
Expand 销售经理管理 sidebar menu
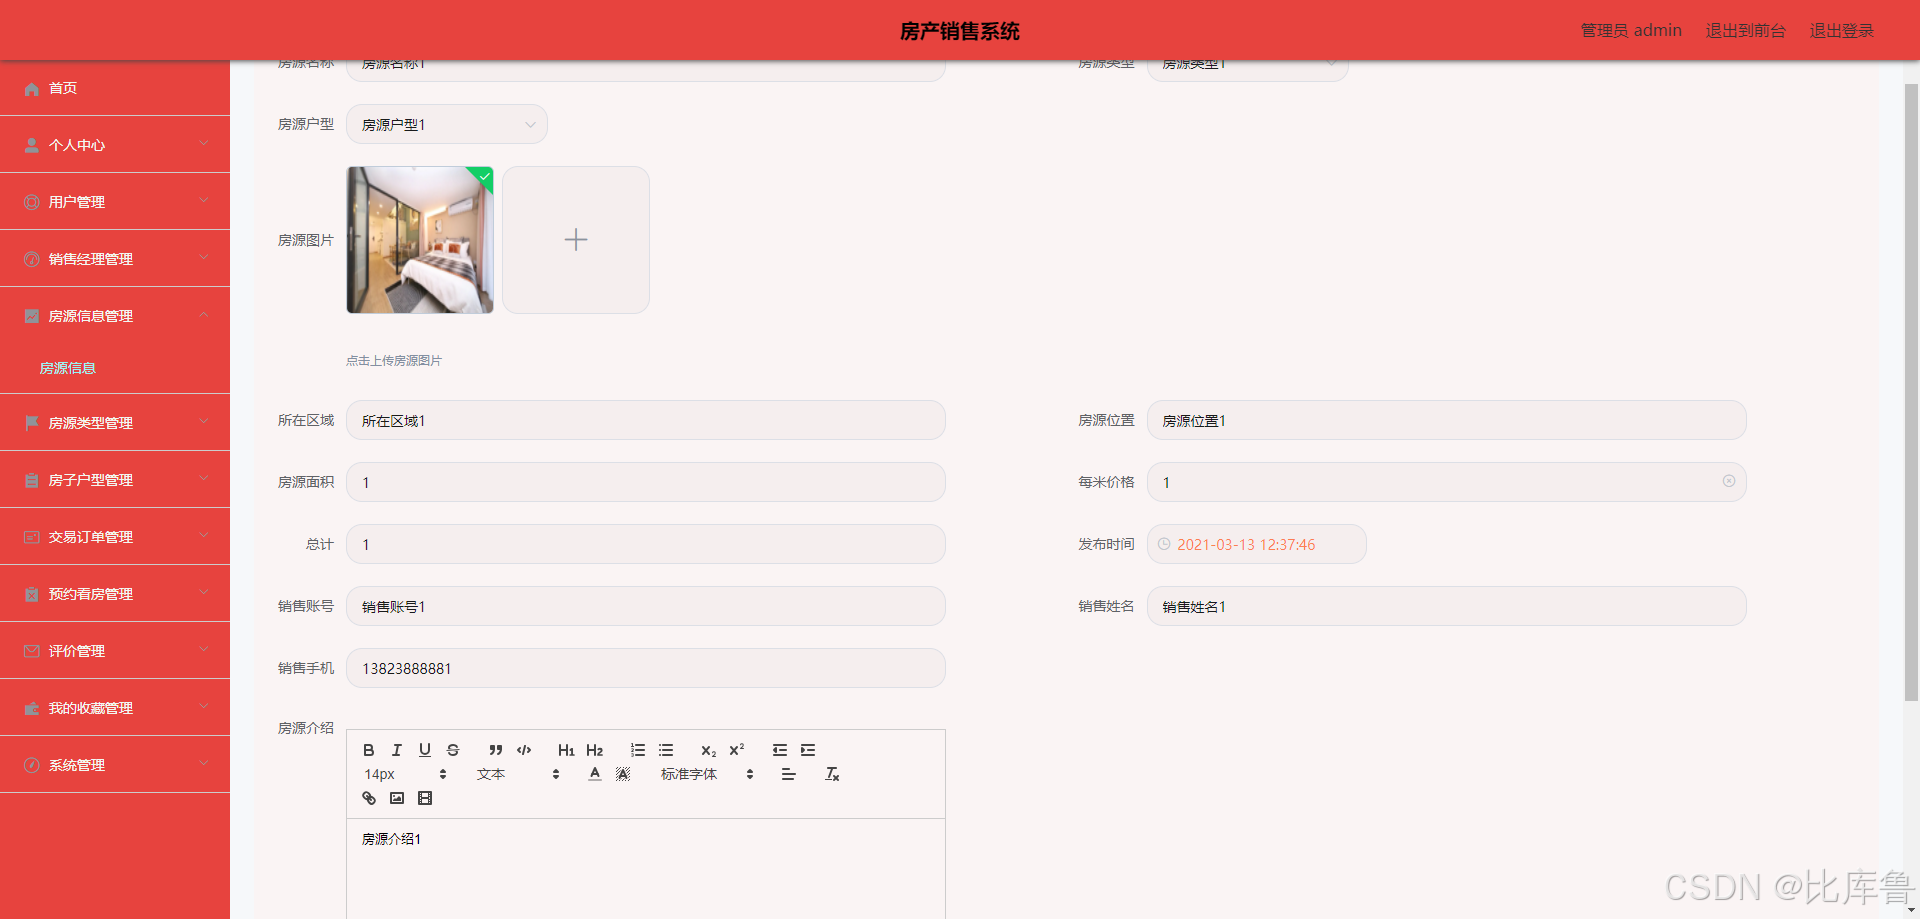(115, 259)
